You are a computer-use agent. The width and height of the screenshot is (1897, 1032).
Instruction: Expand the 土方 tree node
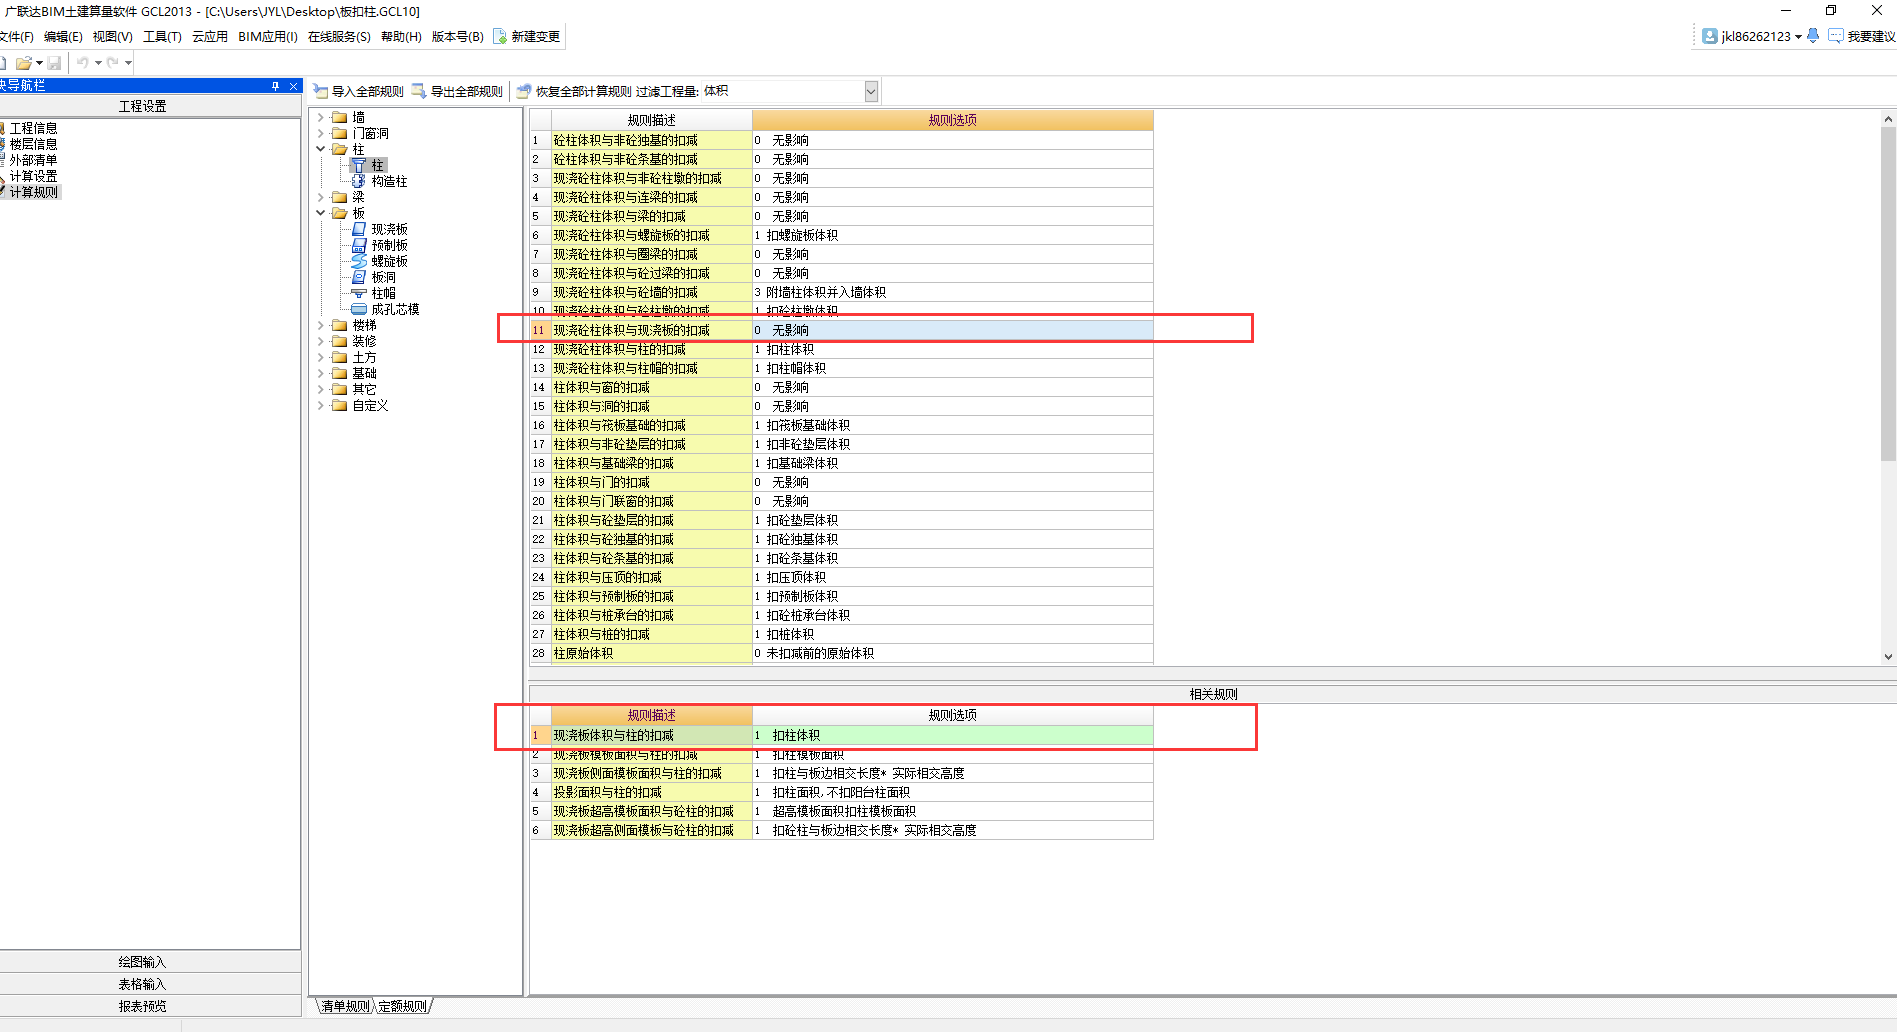[x=321, y=357]
